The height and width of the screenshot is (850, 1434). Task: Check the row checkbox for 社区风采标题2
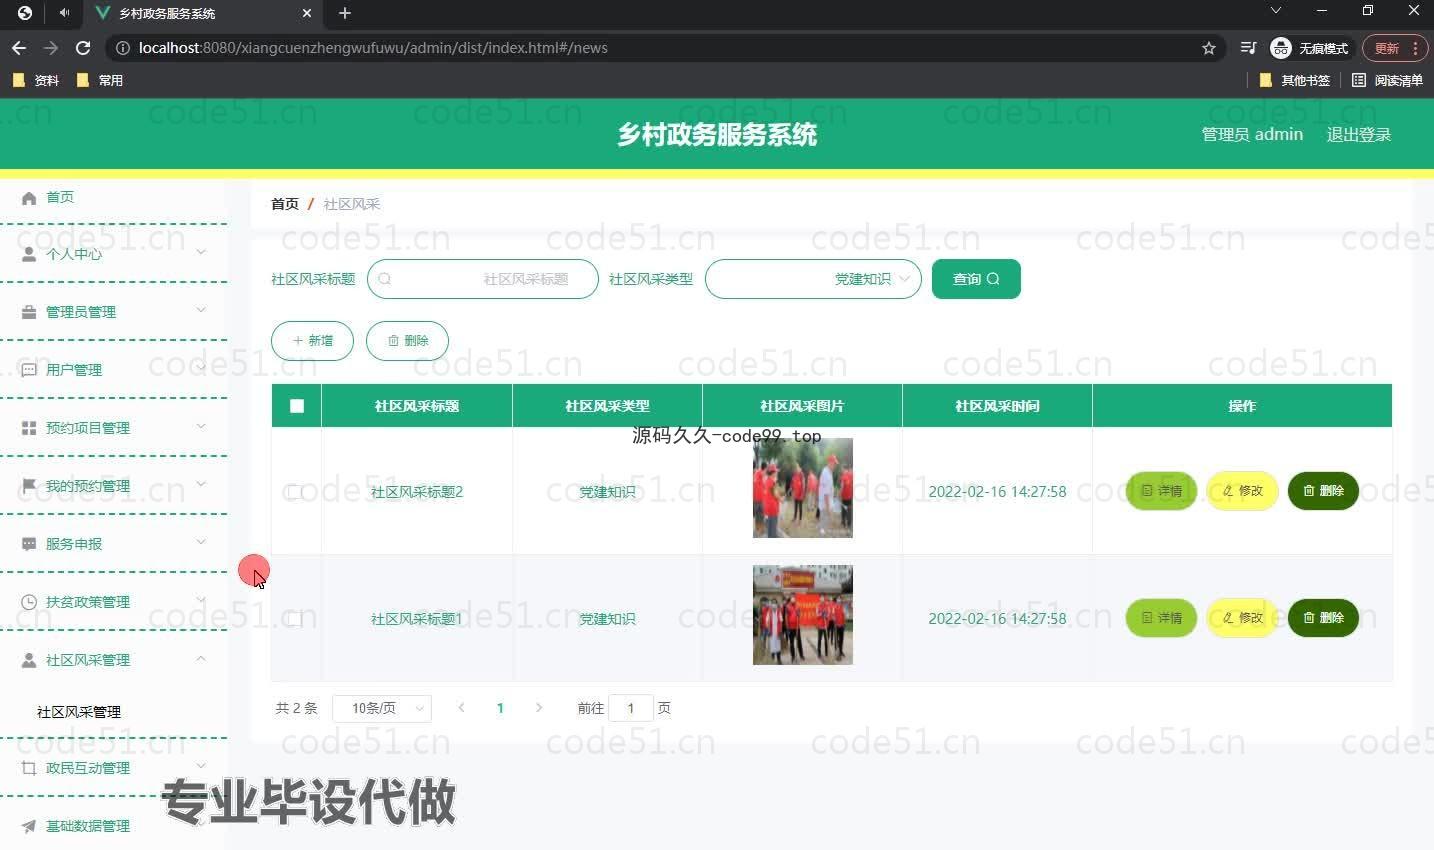295,492
